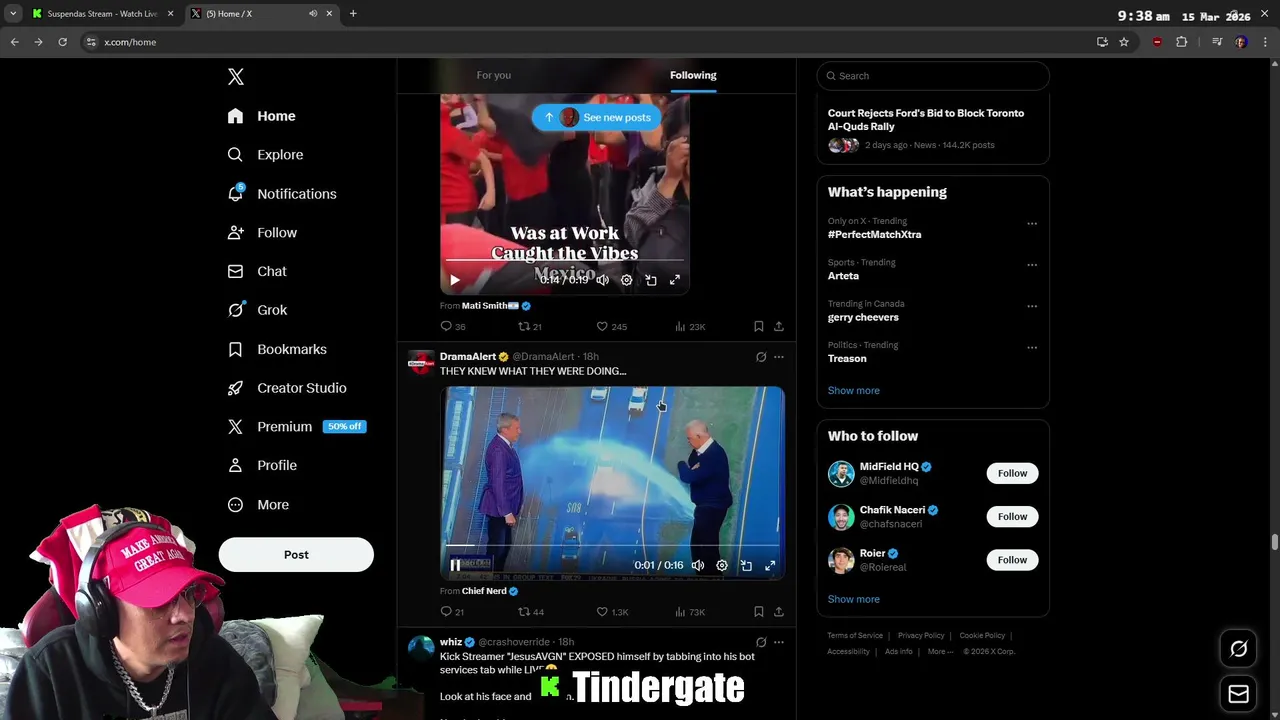Play the Mati Smith video

(x=455, y=280)
